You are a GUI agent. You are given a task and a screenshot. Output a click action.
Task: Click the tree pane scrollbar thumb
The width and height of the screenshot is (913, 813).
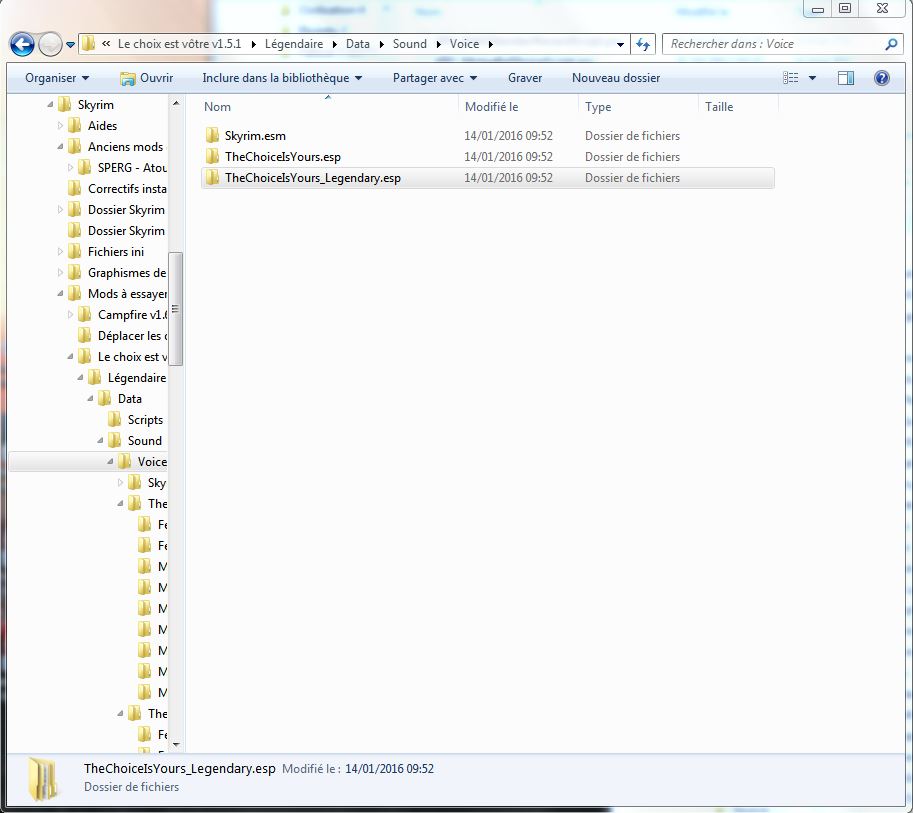(175, 309)
